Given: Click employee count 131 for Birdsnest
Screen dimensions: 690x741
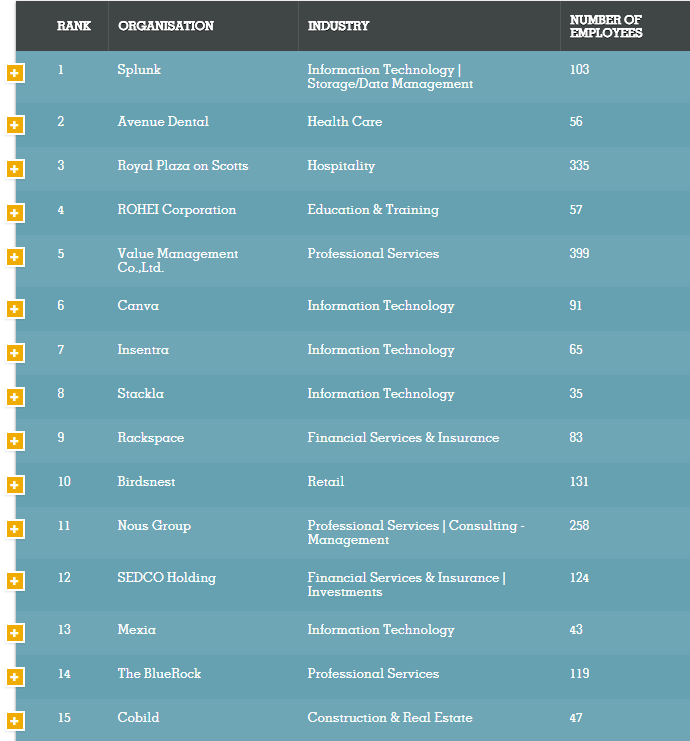Looking at the screenshot, I should pyautogui.click(x=579, y=481).
